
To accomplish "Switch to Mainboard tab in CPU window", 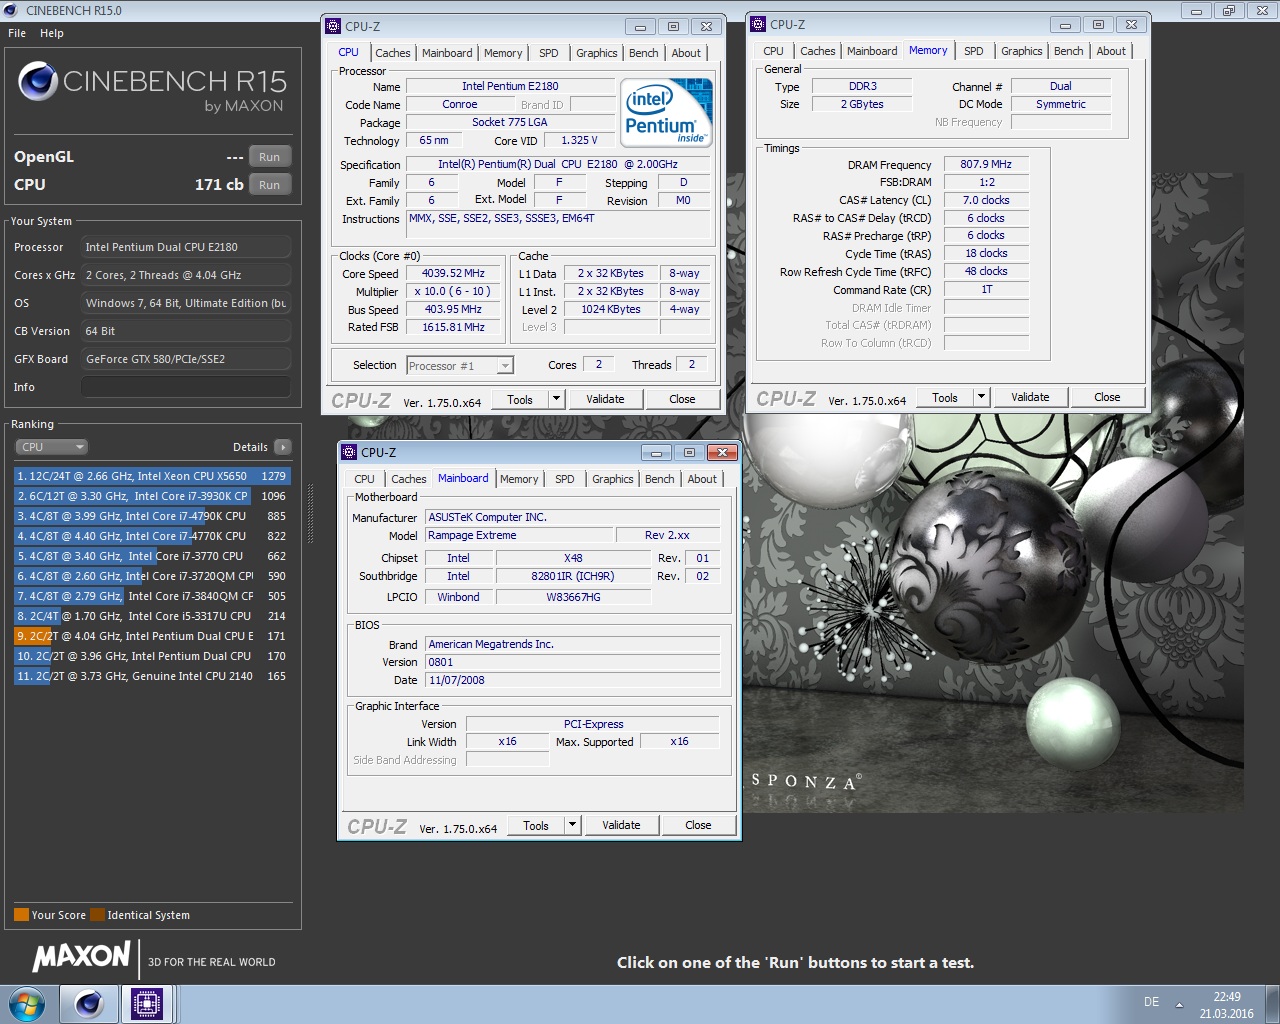I will tap(447, 53).
